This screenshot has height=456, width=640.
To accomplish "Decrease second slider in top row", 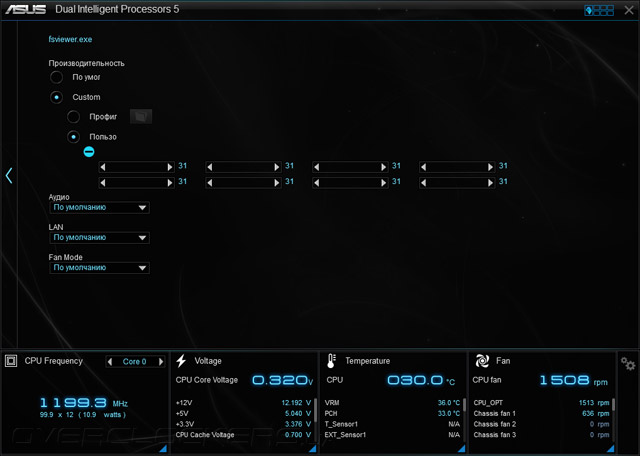I will coord(210,167).
